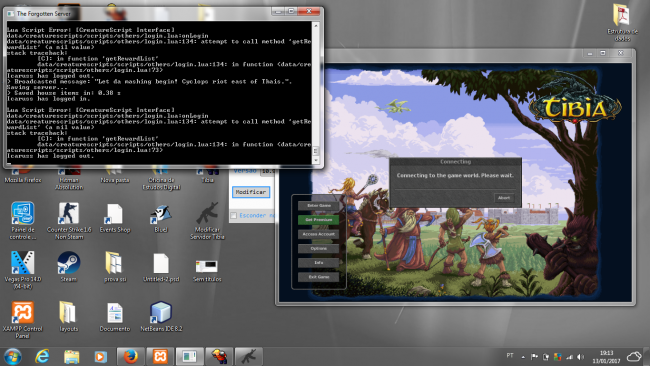Click the Versão input field

click(x=267, y=171)
